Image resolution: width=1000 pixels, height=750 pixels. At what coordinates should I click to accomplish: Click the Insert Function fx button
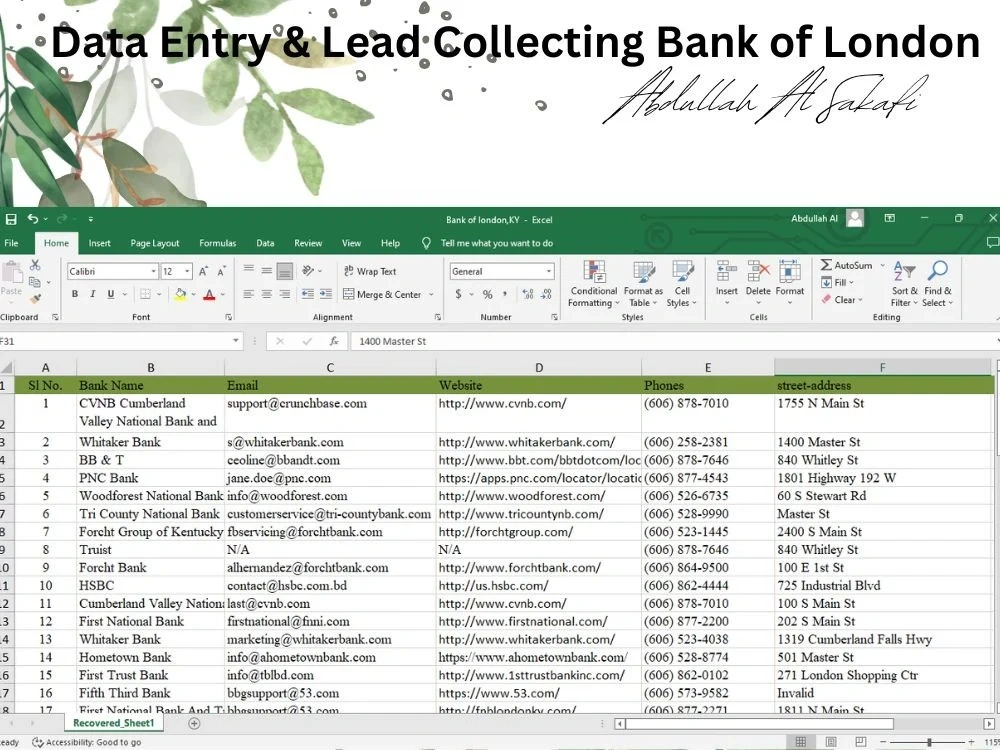[x=334, y=341]
